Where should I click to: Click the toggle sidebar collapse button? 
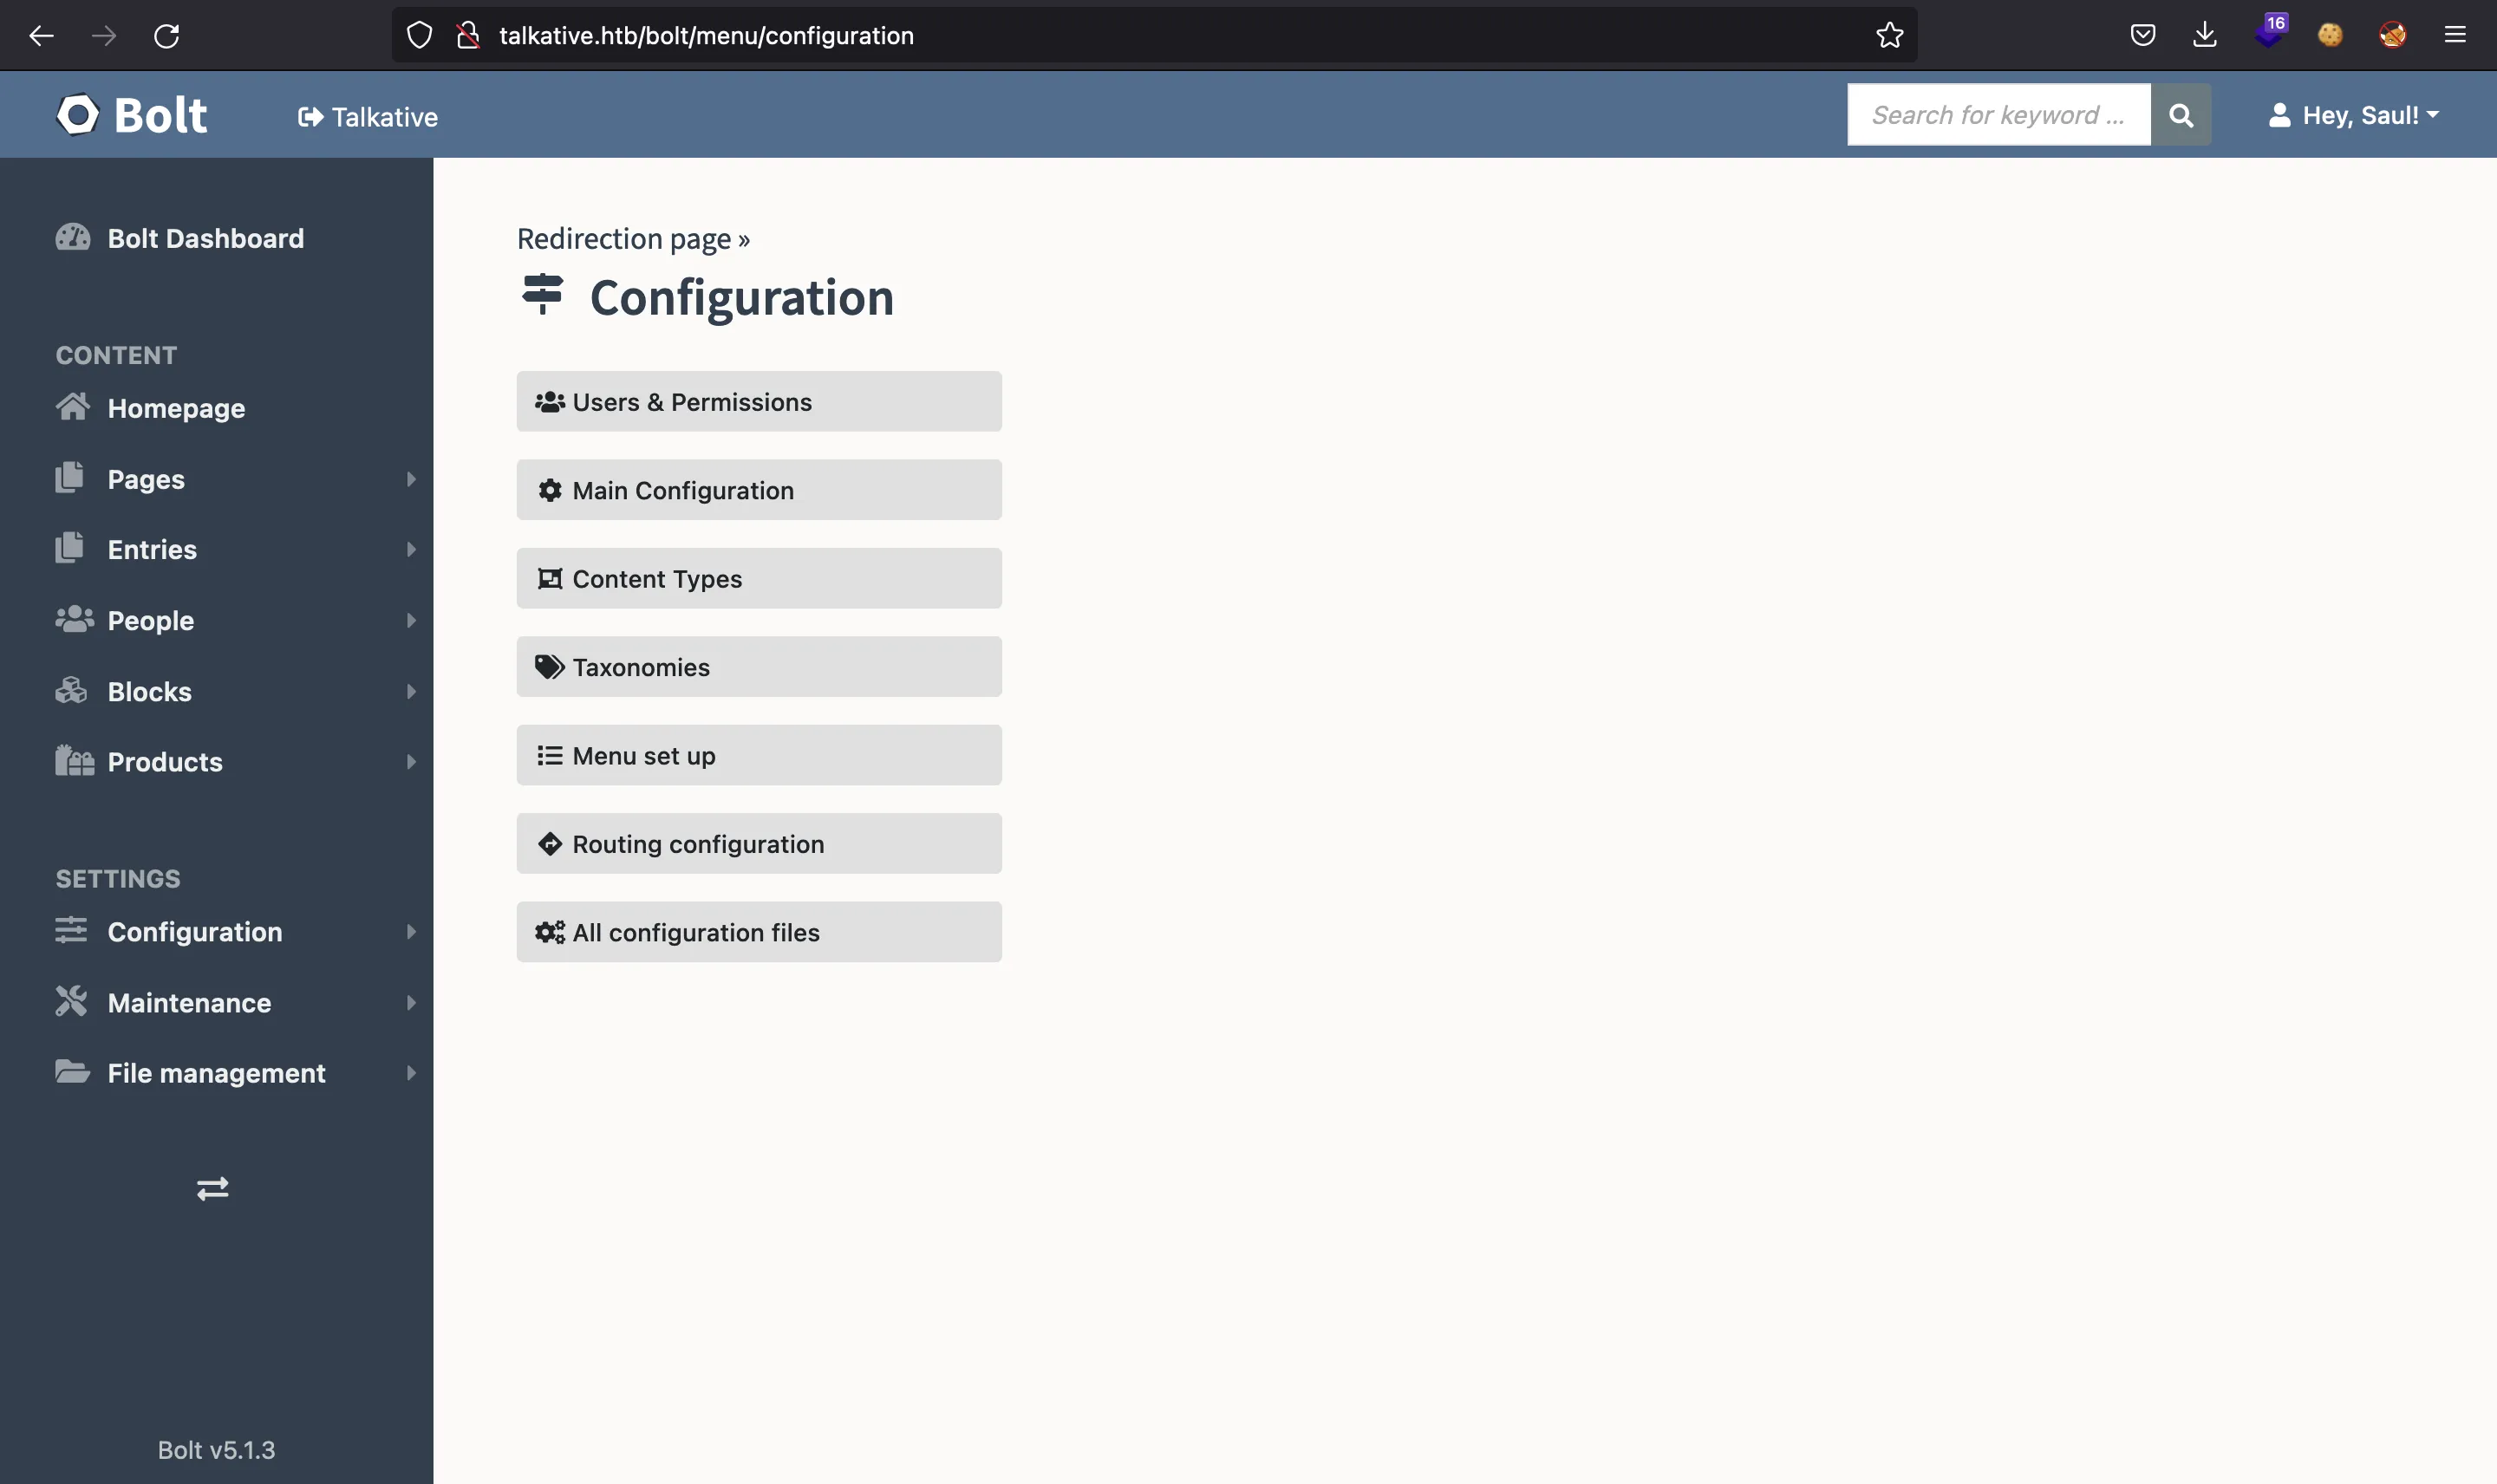coord(212,1186)
